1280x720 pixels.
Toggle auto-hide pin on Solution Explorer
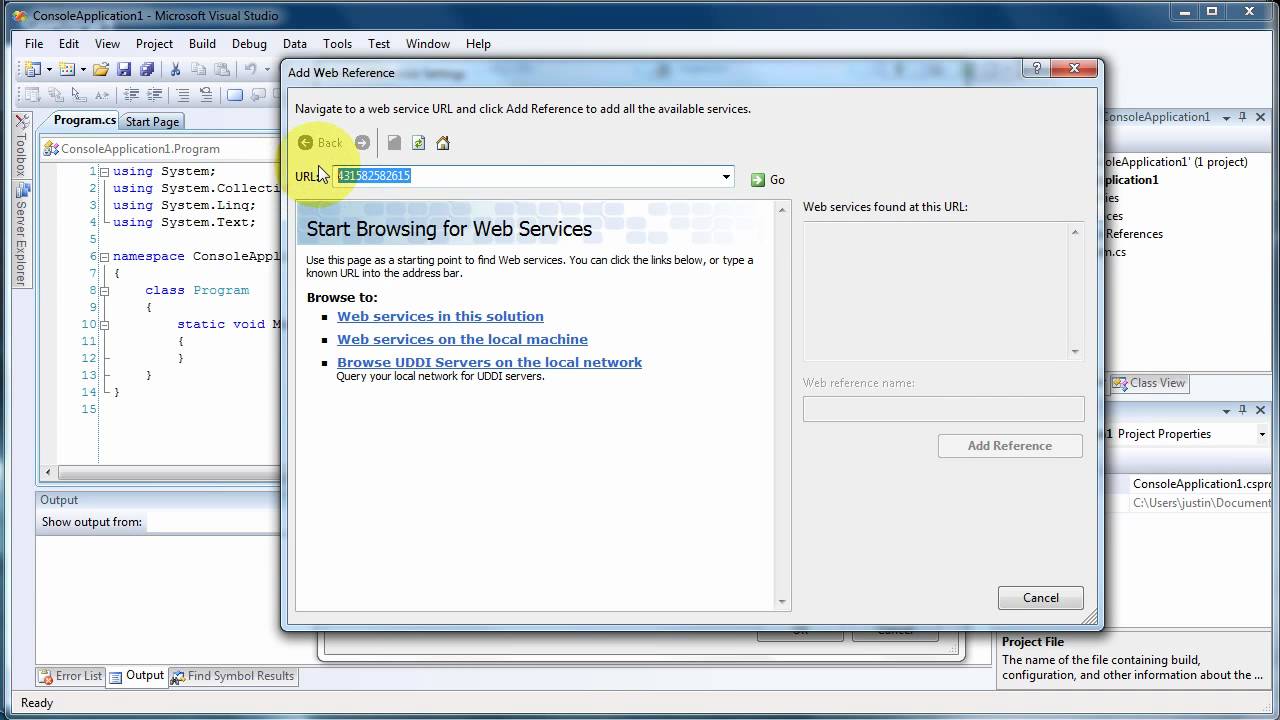point(1244,117)
